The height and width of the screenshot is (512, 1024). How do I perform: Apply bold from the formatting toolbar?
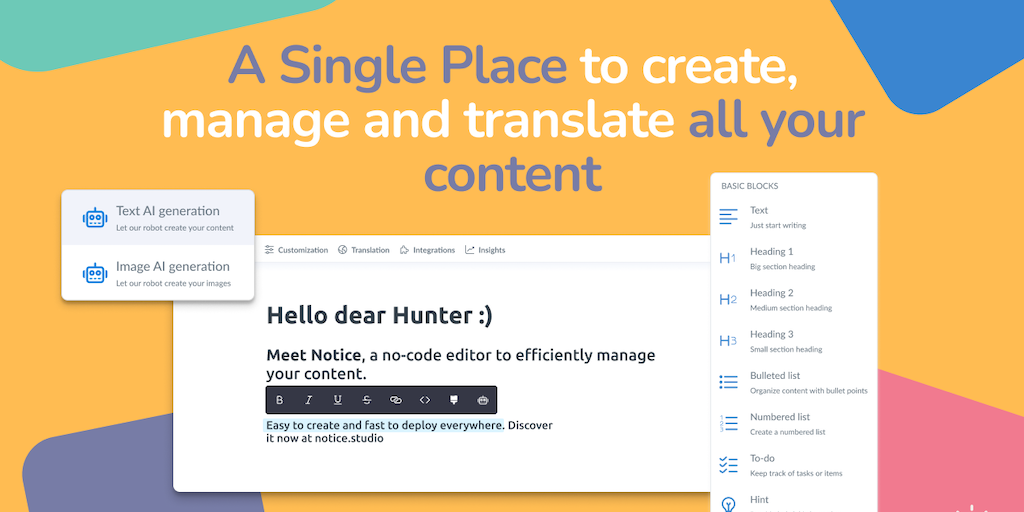(x=280, y=400)
